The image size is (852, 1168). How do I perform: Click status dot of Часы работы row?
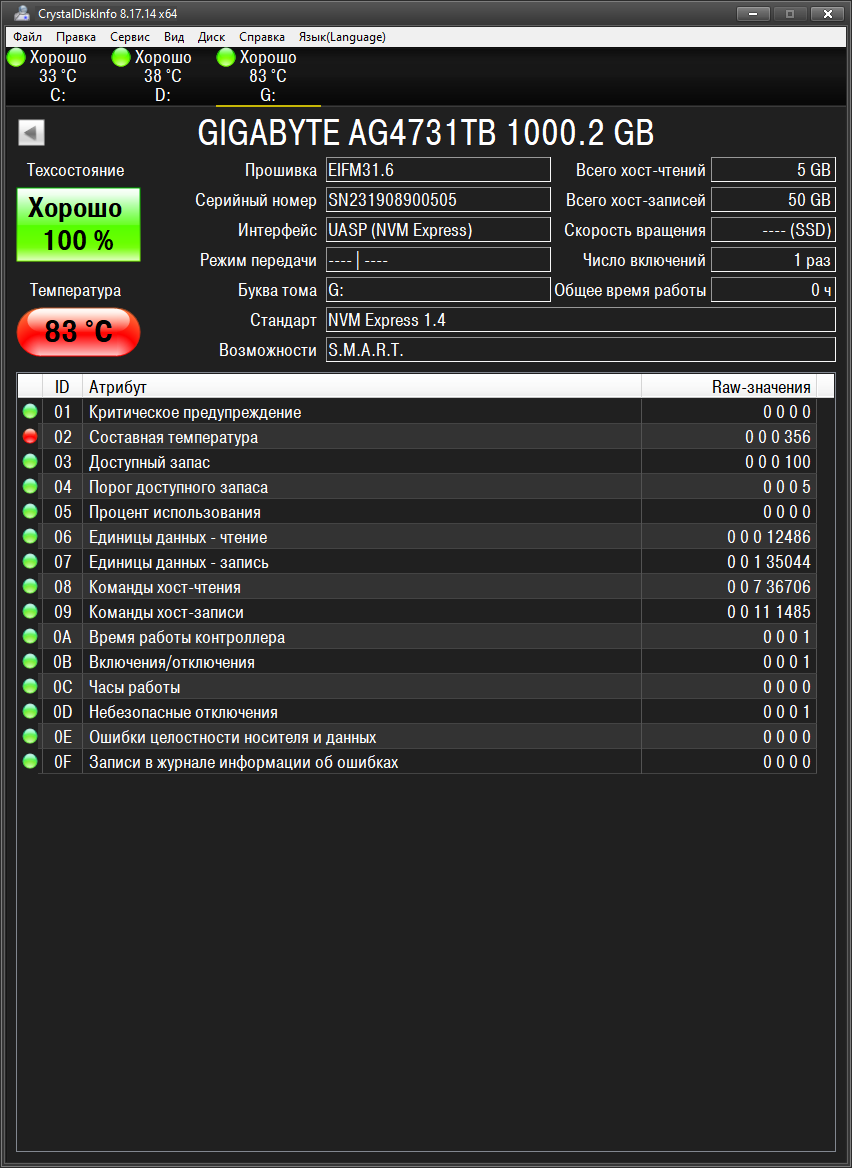pyautogui.click(x=30, y=687)
